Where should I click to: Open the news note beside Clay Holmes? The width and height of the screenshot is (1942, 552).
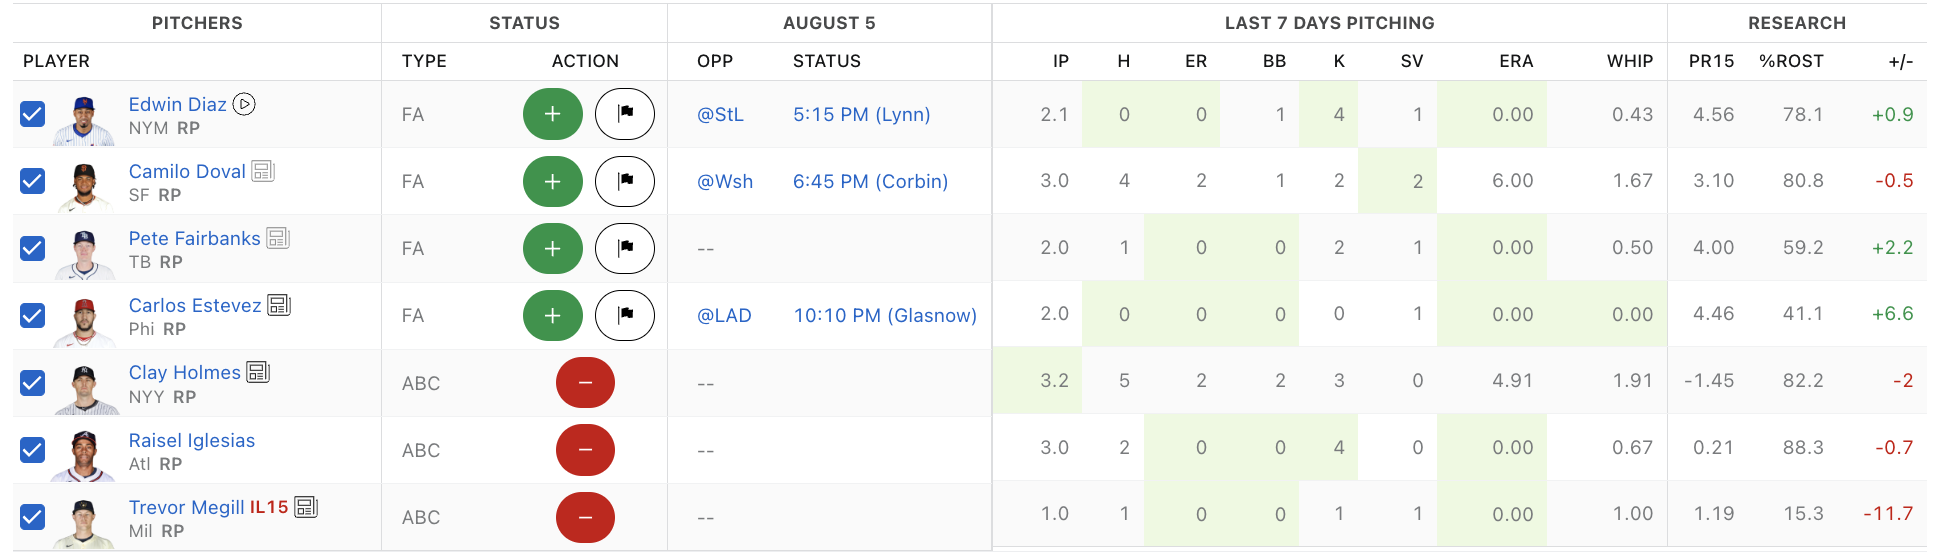(259, 372)
